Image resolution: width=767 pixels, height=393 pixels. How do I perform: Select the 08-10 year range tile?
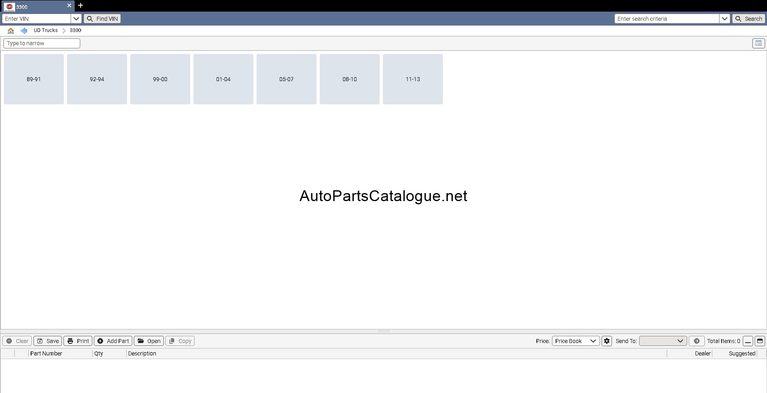(349, 79)
